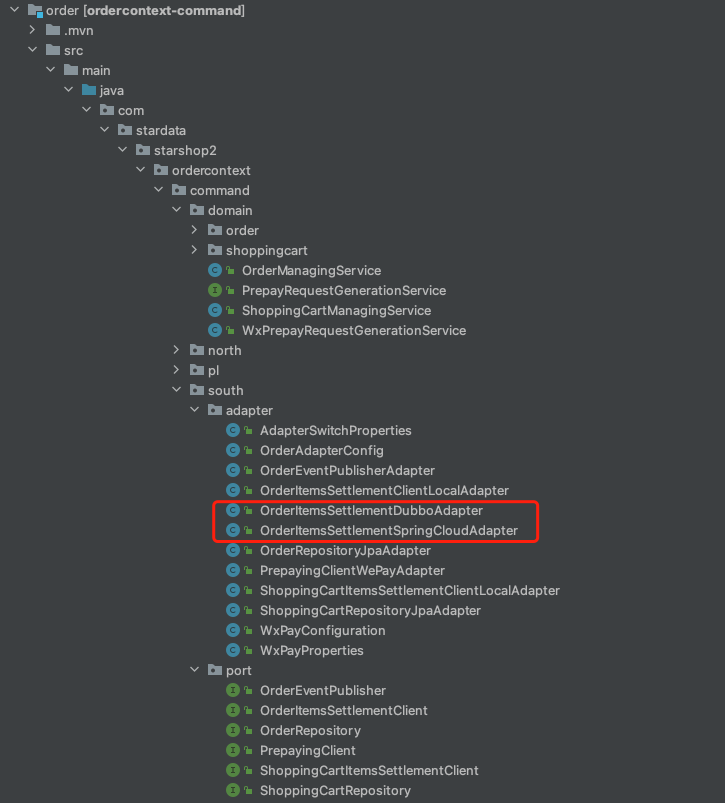Collapse the south package chevron
725x803 pixels.
point(177,390)
